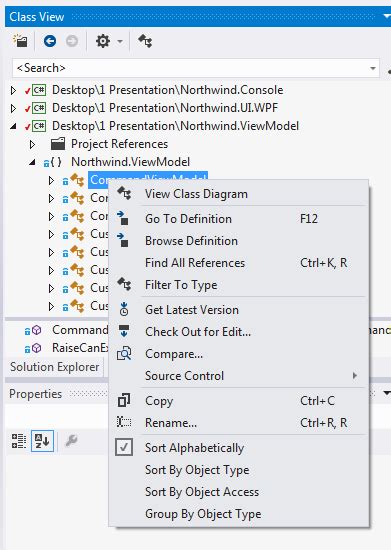Select the Project References folder item
The image size is (391, 550).
click(x=119, y=144)
